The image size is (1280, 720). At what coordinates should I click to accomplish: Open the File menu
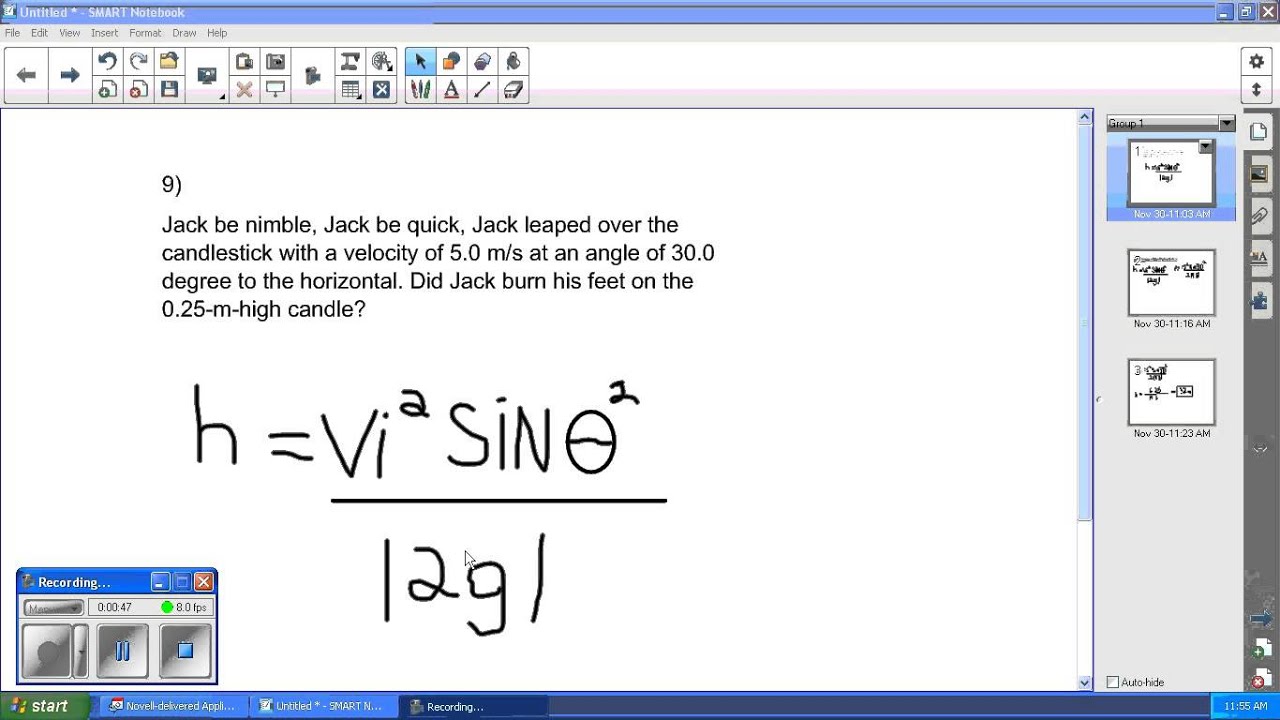12,33
